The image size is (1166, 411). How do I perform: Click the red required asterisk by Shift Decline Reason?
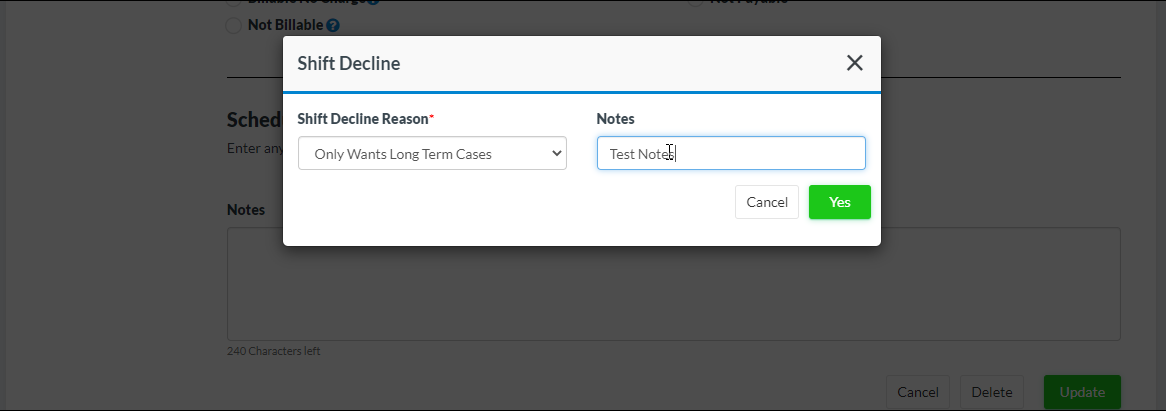pos(432,117)
